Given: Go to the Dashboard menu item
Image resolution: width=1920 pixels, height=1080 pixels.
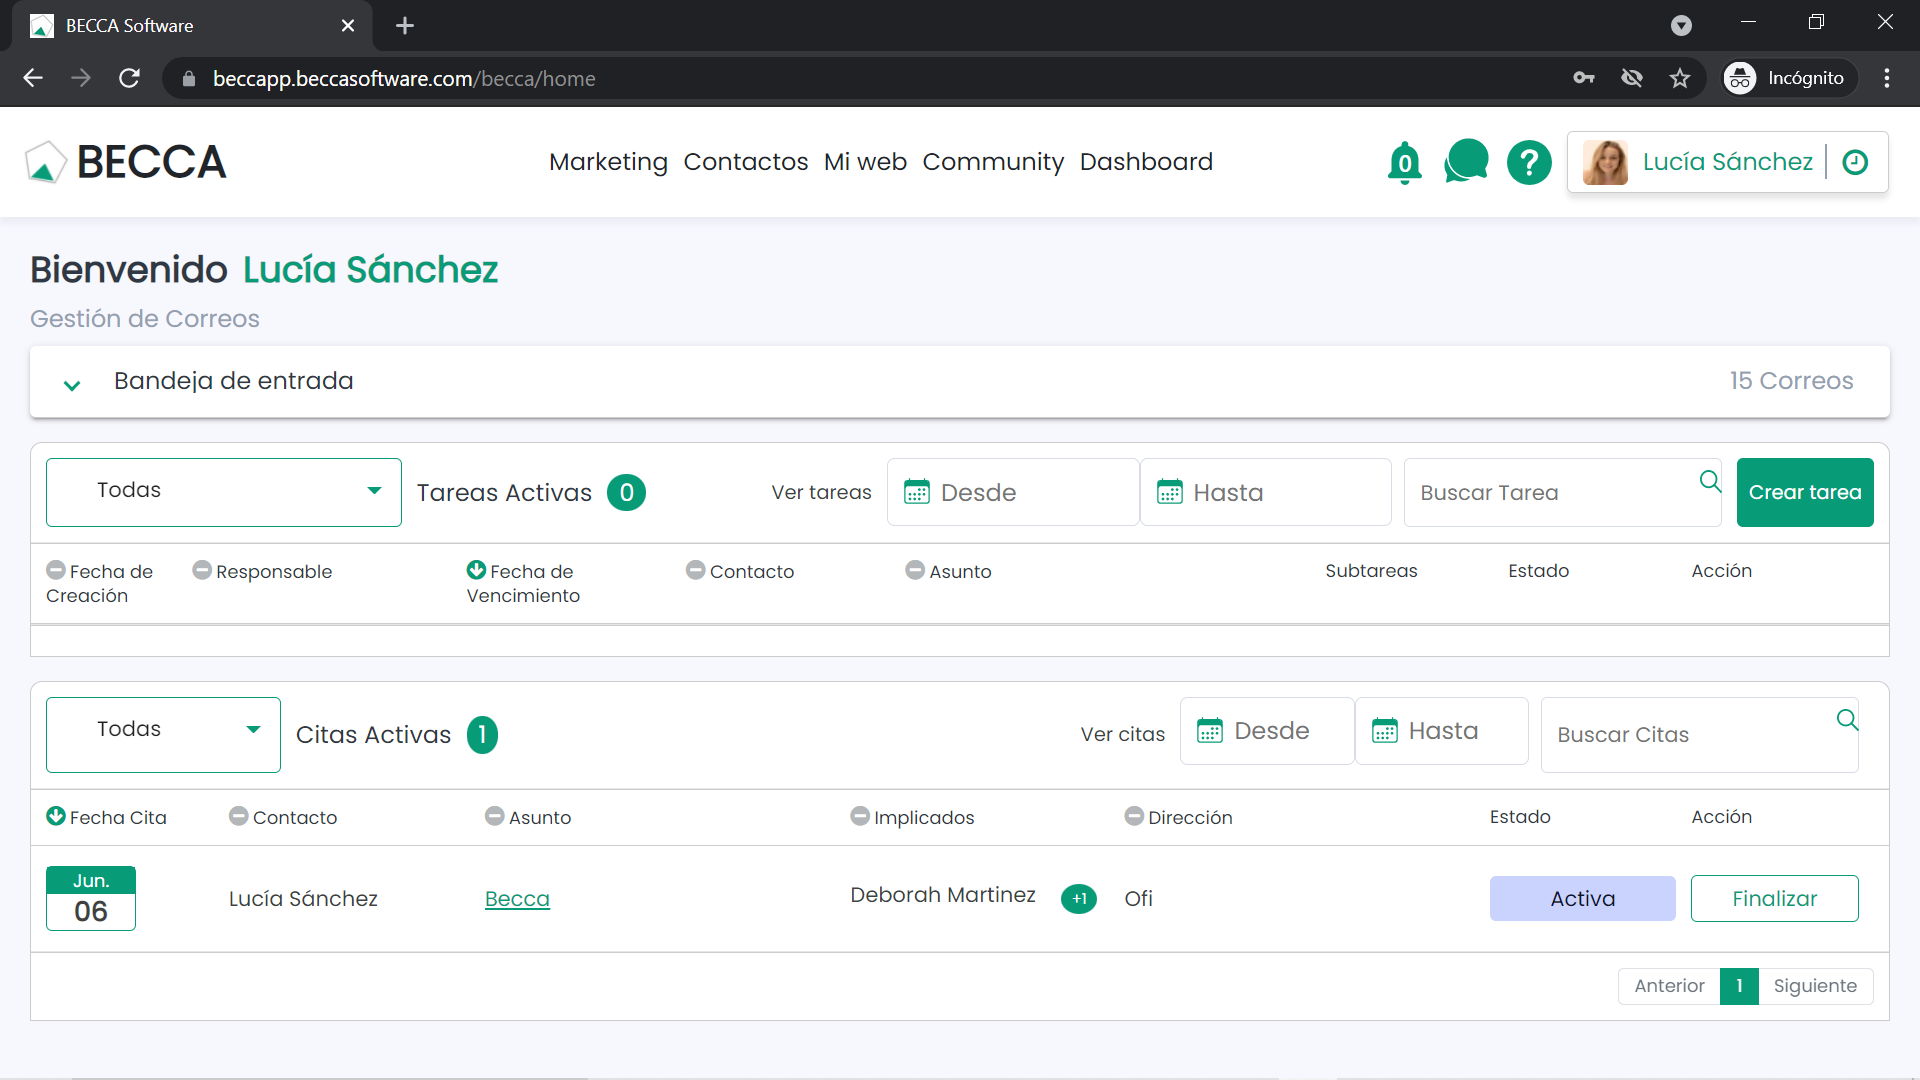Looking at the screenshot, I should [x=1146, y=162].
